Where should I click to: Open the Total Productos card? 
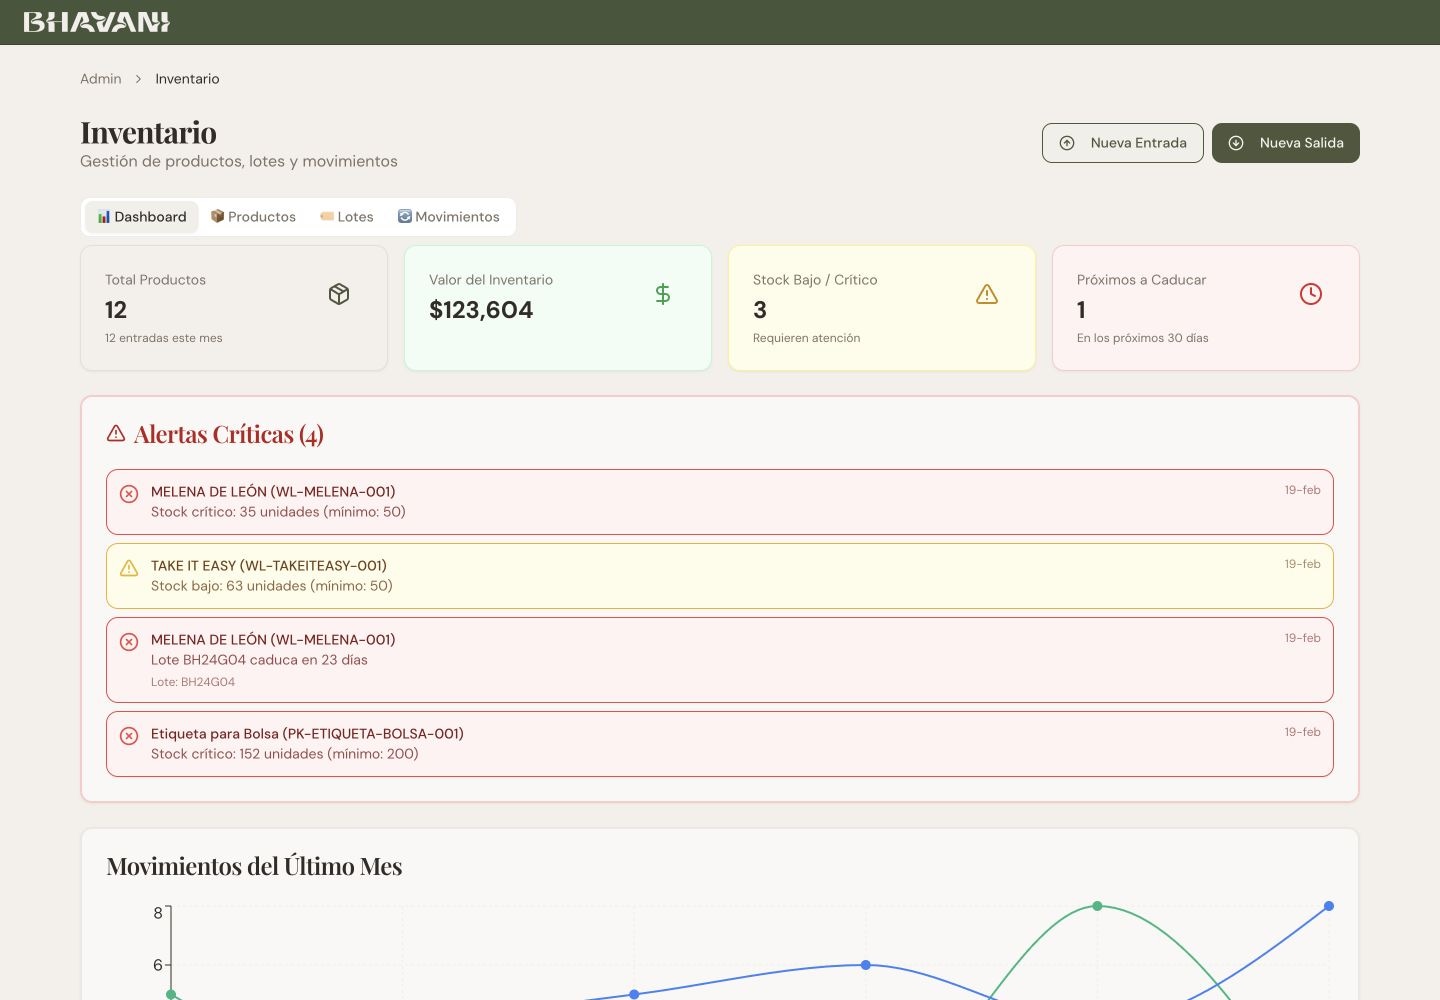pos(234,308)
